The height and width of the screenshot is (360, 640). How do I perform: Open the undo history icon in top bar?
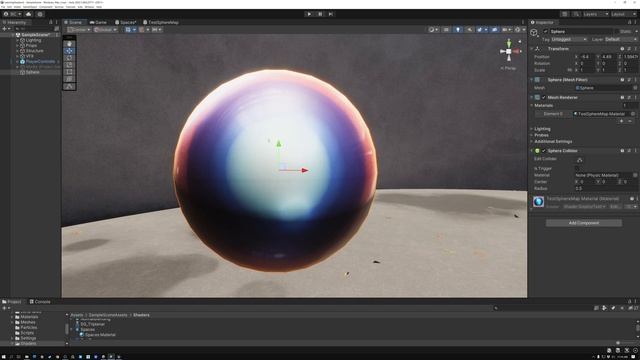coord(564,14)
